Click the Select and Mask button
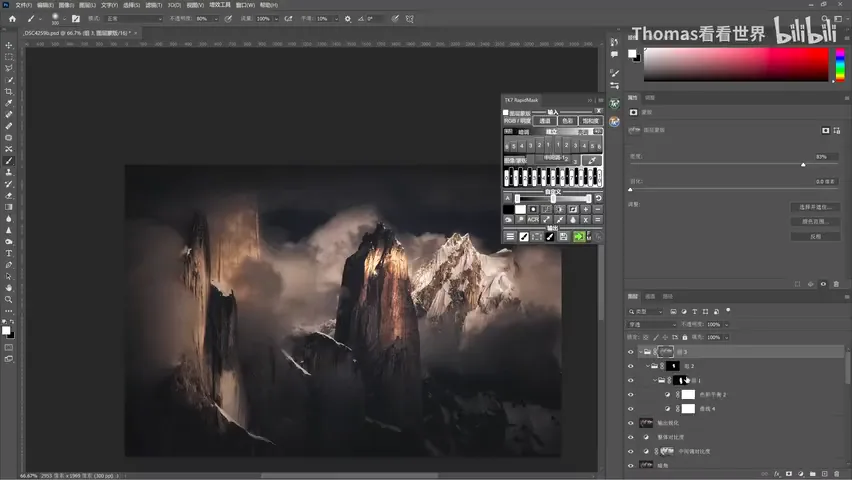Viewport: 852px width, 480px height. click(x=815, y=207)
